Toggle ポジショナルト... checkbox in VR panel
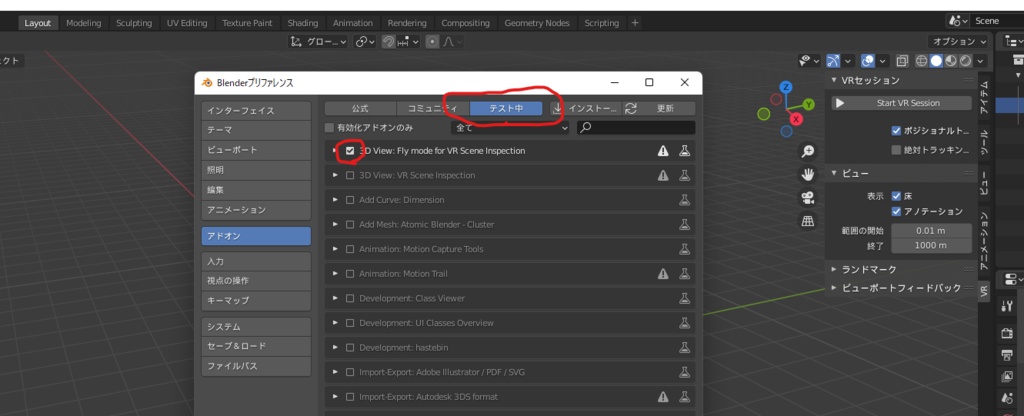 [x=896, y=130]
